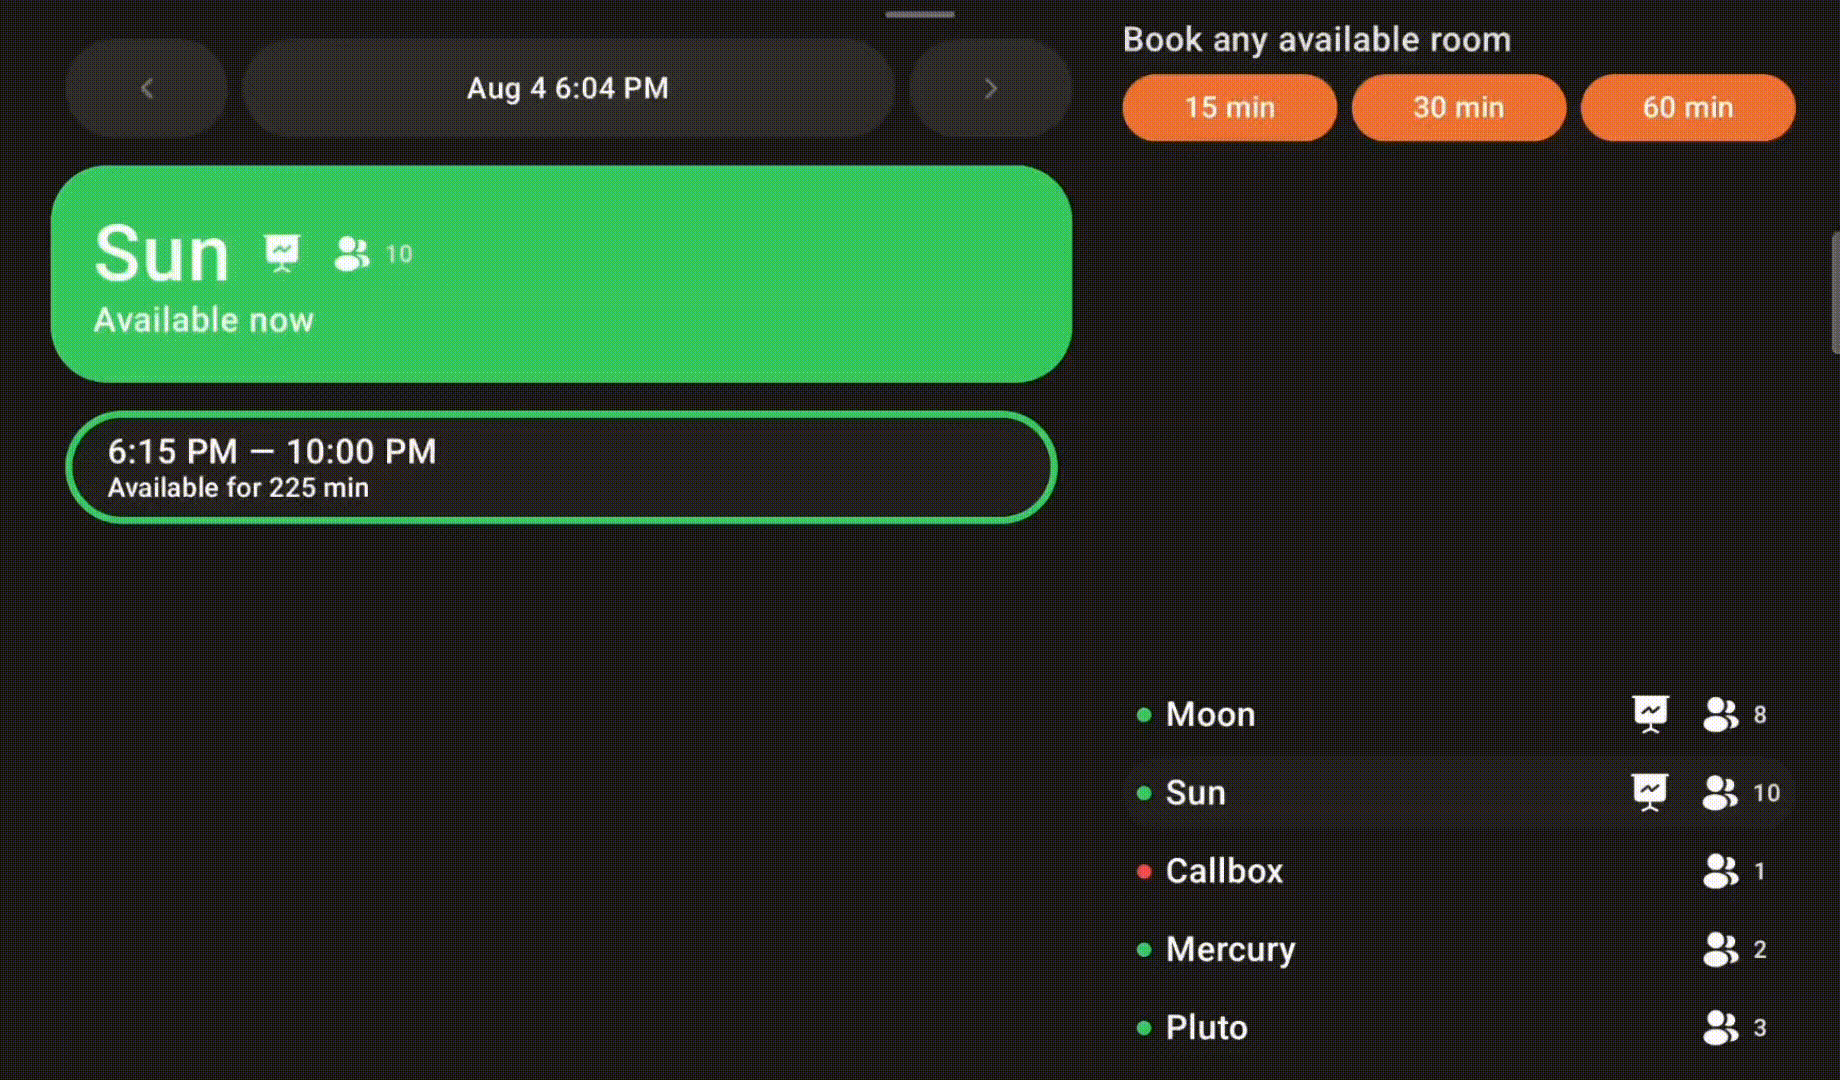Screen dimensions: 1840x1080
Task: Click the red busy indicator next to Callbox
Action: 1144,871
